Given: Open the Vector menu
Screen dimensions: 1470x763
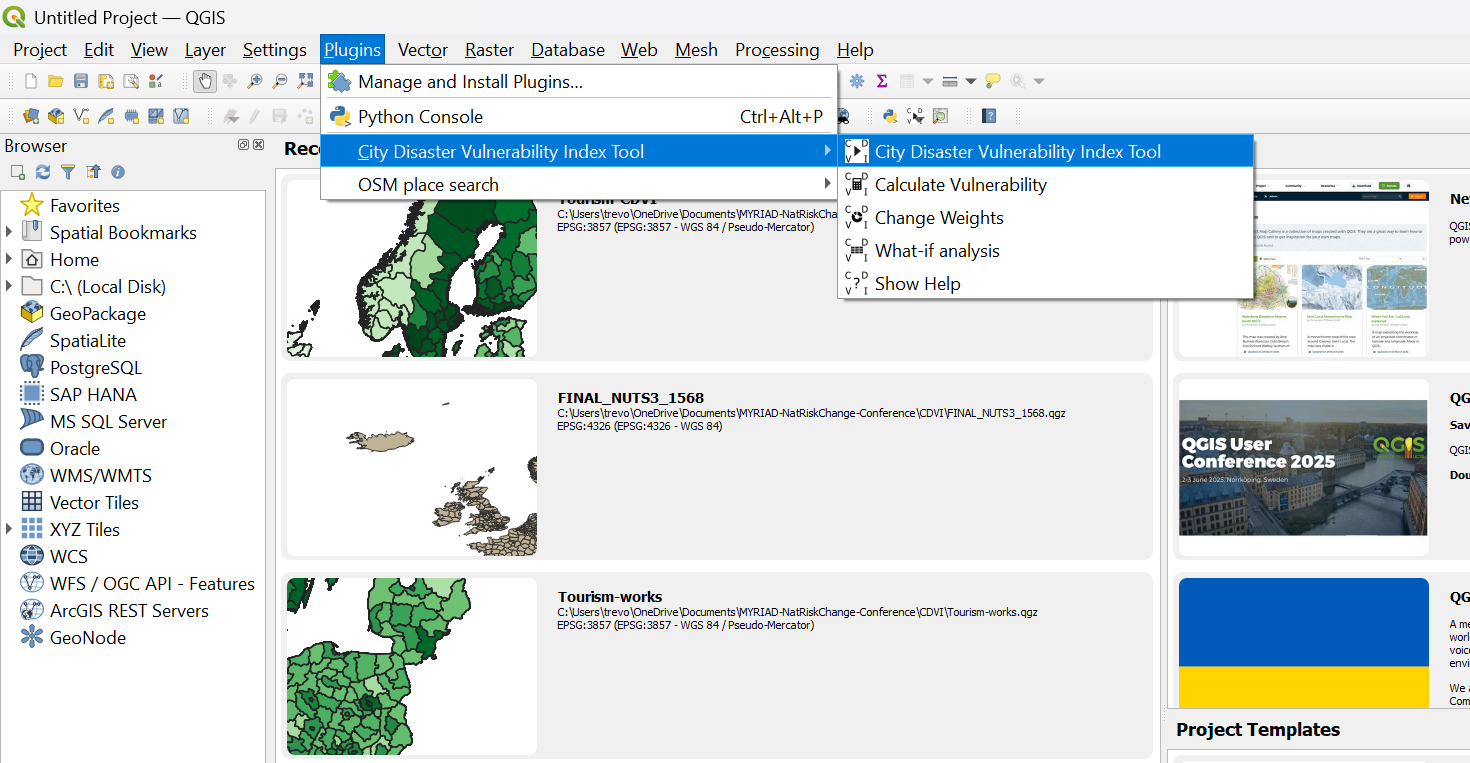Looking at the screenshot, I should [x=423, y=49].
